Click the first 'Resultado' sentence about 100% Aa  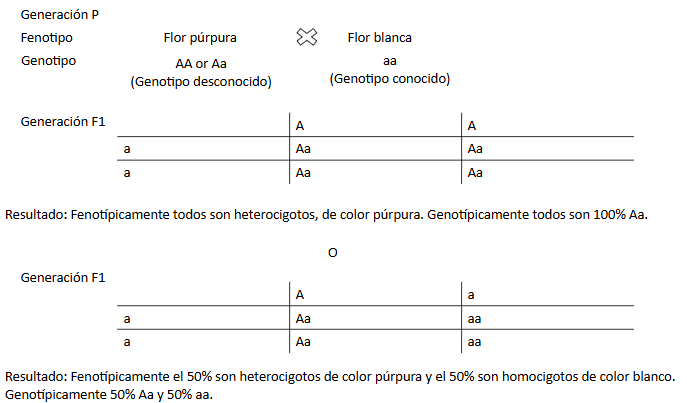click(x=326, y=215)
